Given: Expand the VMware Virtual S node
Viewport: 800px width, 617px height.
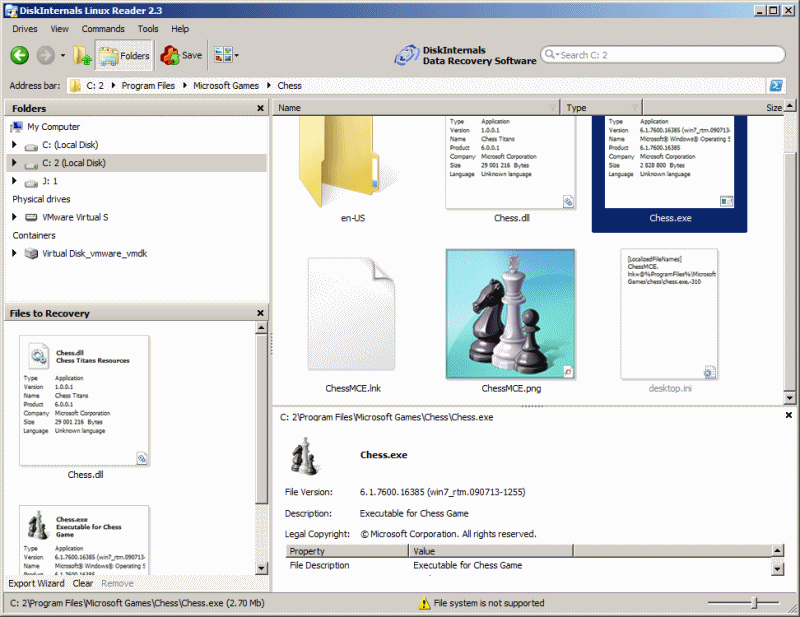Looking at the screenshot, I should point(14,217).
